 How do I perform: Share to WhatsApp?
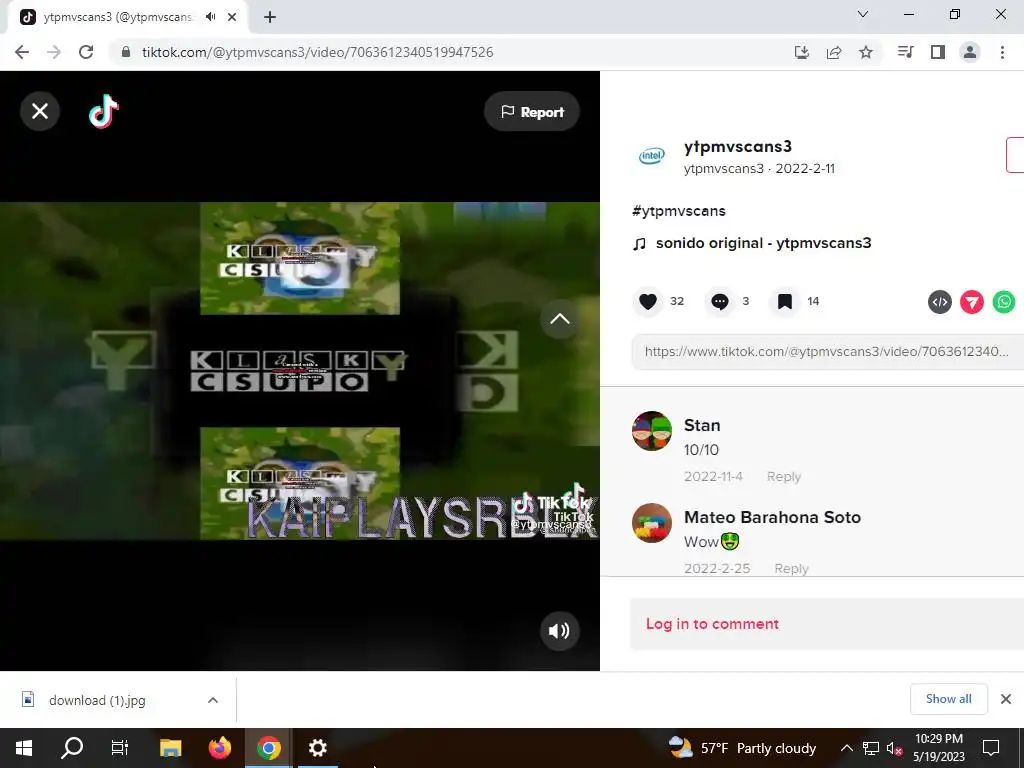pos(1004,302)
